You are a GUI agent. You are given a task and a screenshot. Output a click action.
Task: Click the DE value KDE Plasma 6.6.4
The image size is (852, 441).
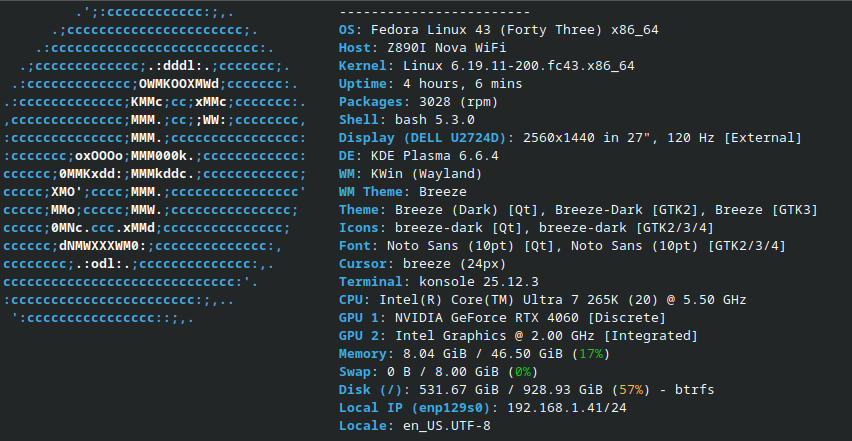(435, 156)
